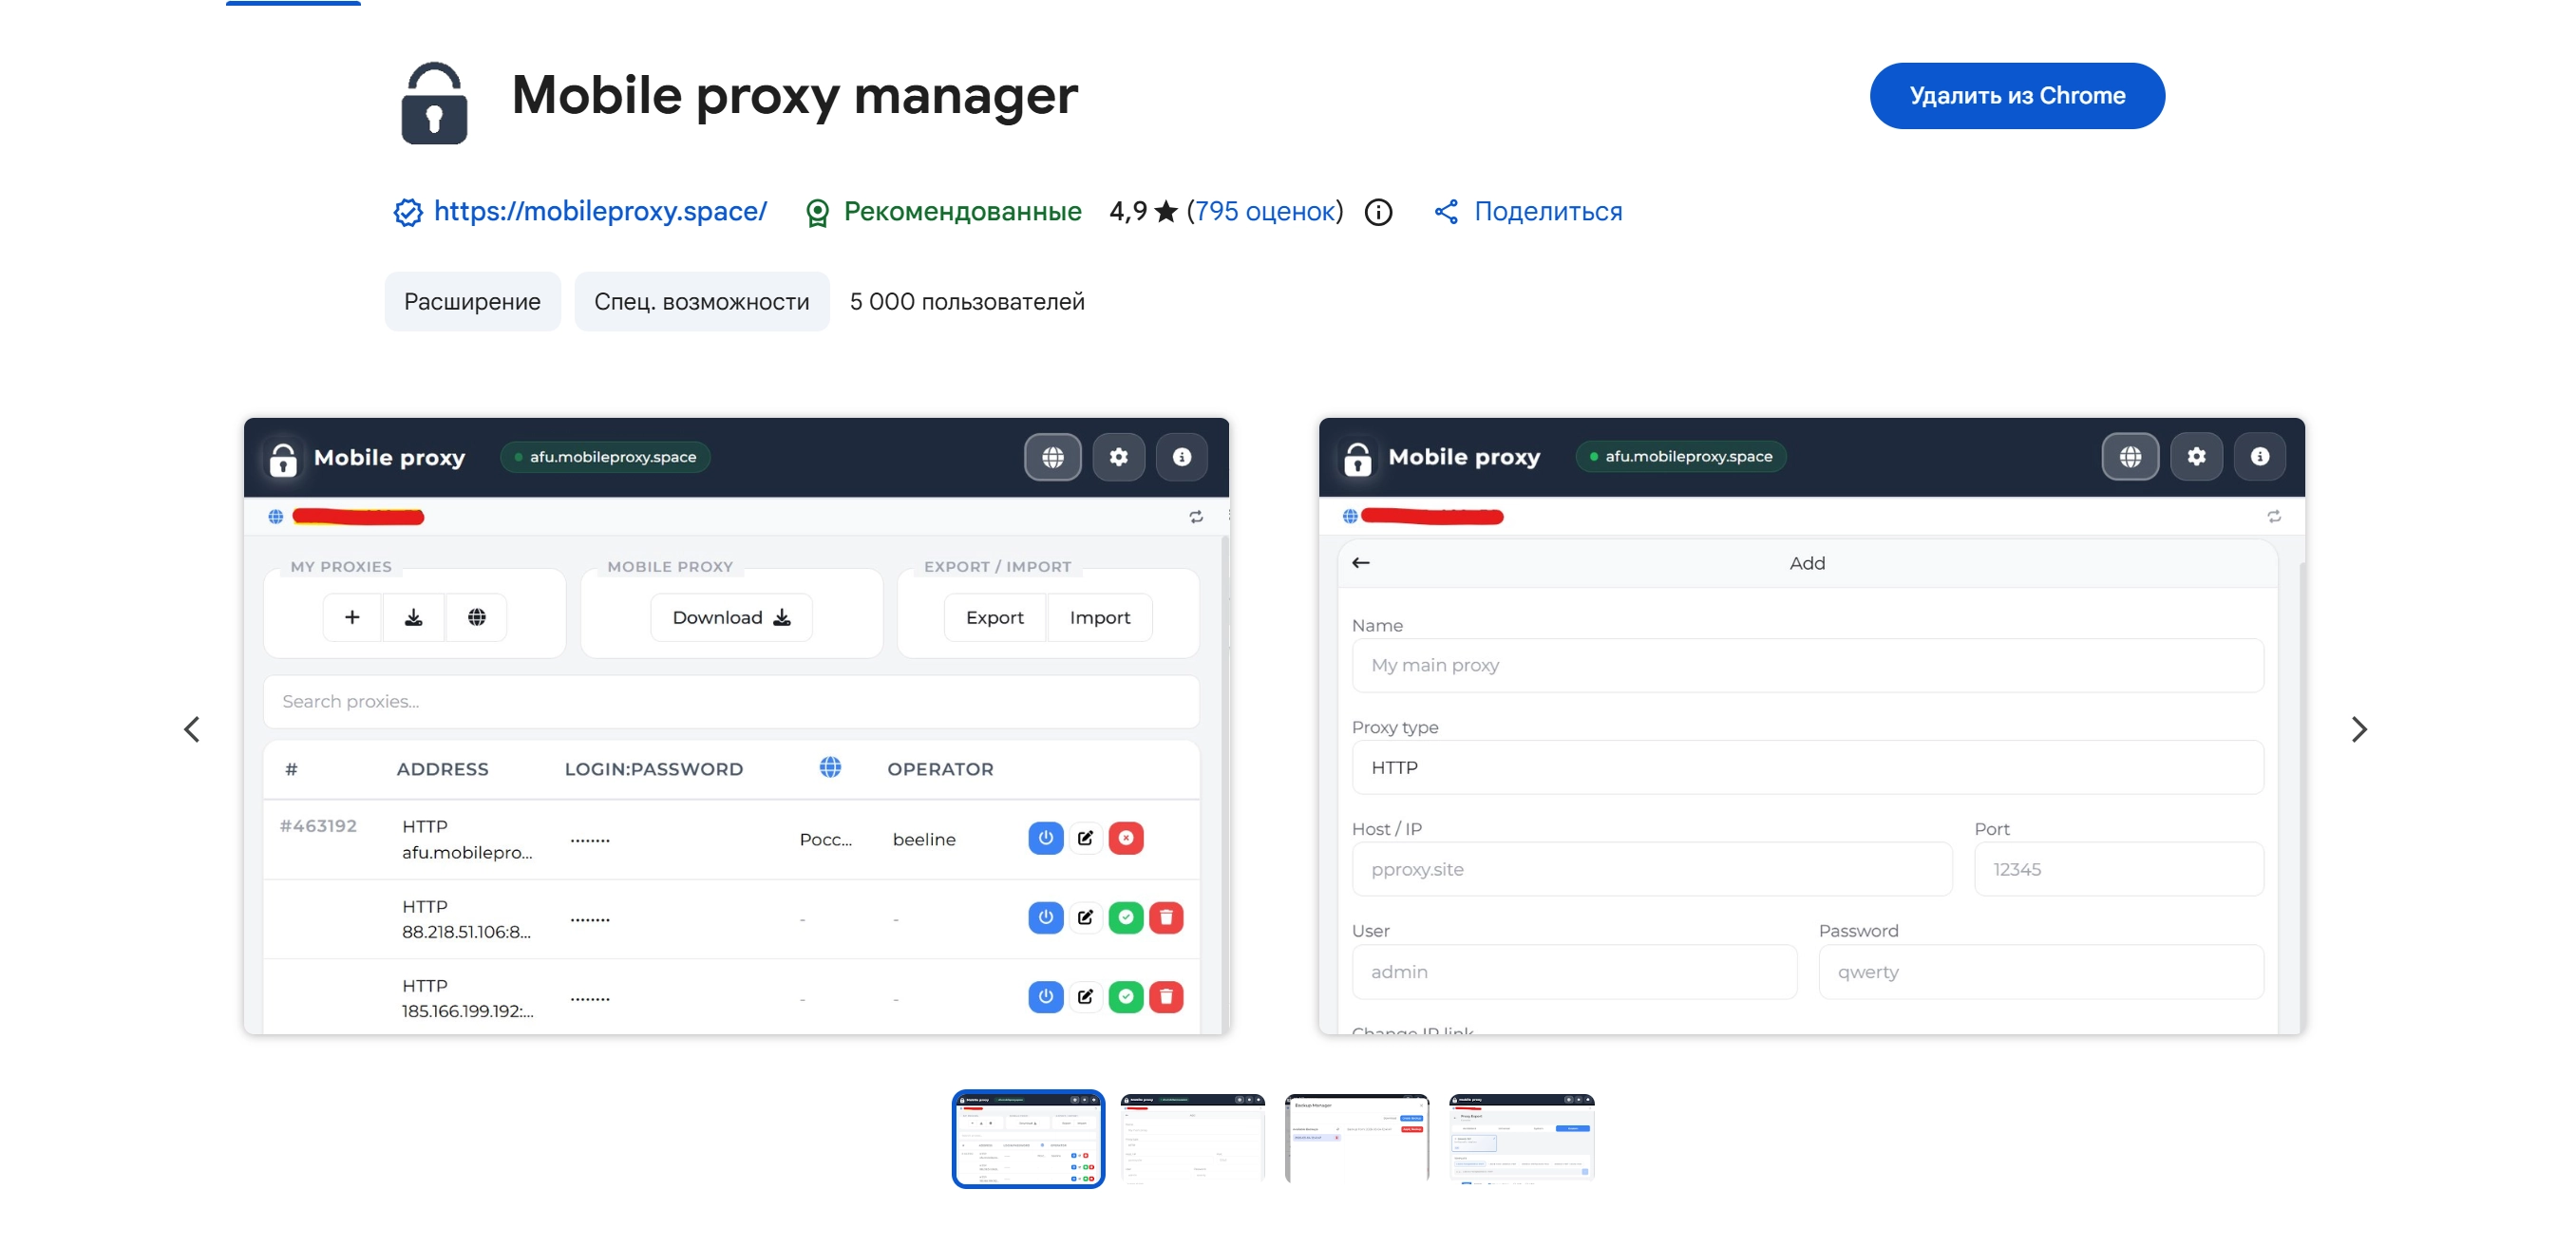Image resolution: width=2576 pixels, height=1246 pixels.
Task: Switch to the Export tab
Action: pyautogui.click(x=995, y=617)
